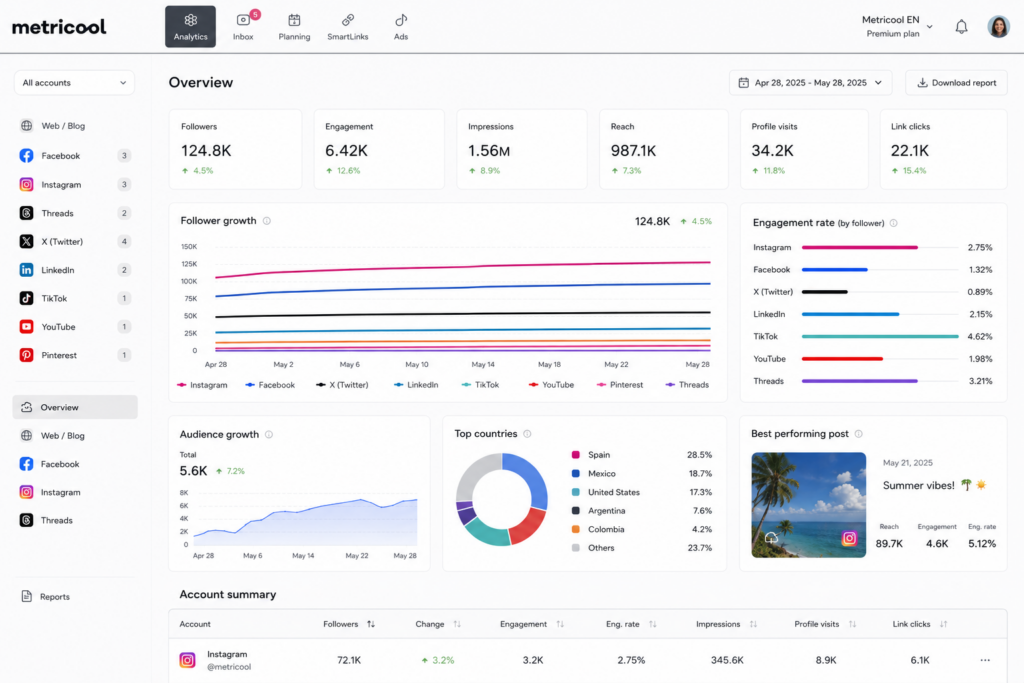Image resolution: width=1024 pixels, height=683 pixels.
Task: Open the Followers 124.8K card
Action: 235,150
